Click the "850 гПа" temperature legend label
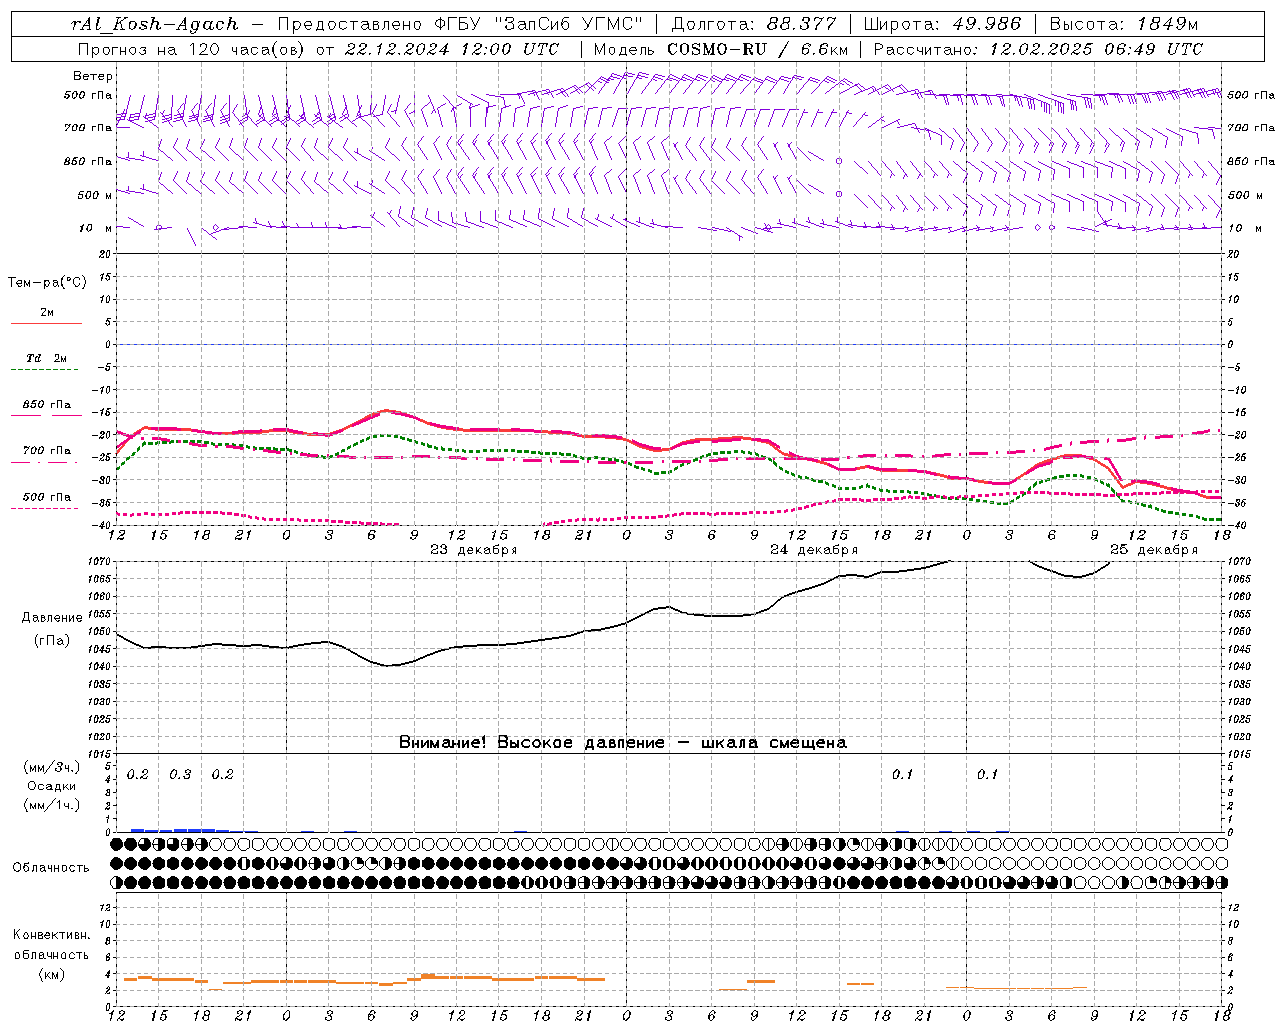 47,405
